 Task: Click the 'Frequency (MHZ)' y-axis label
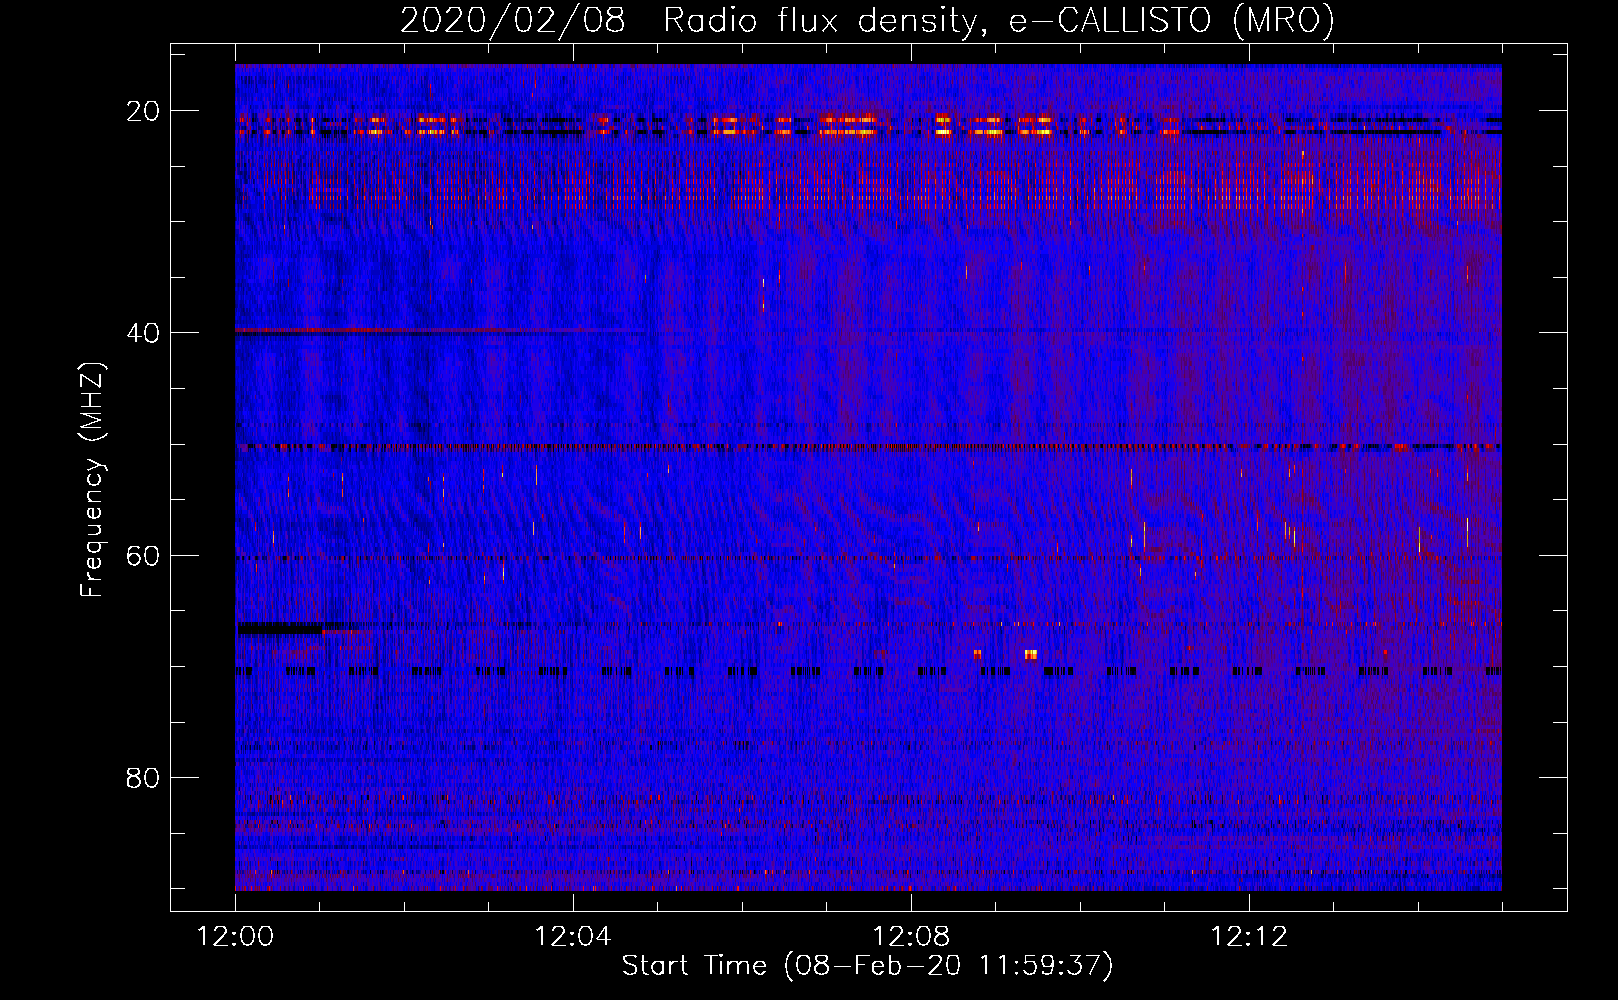pyautogui.click(x=92, y=480)
